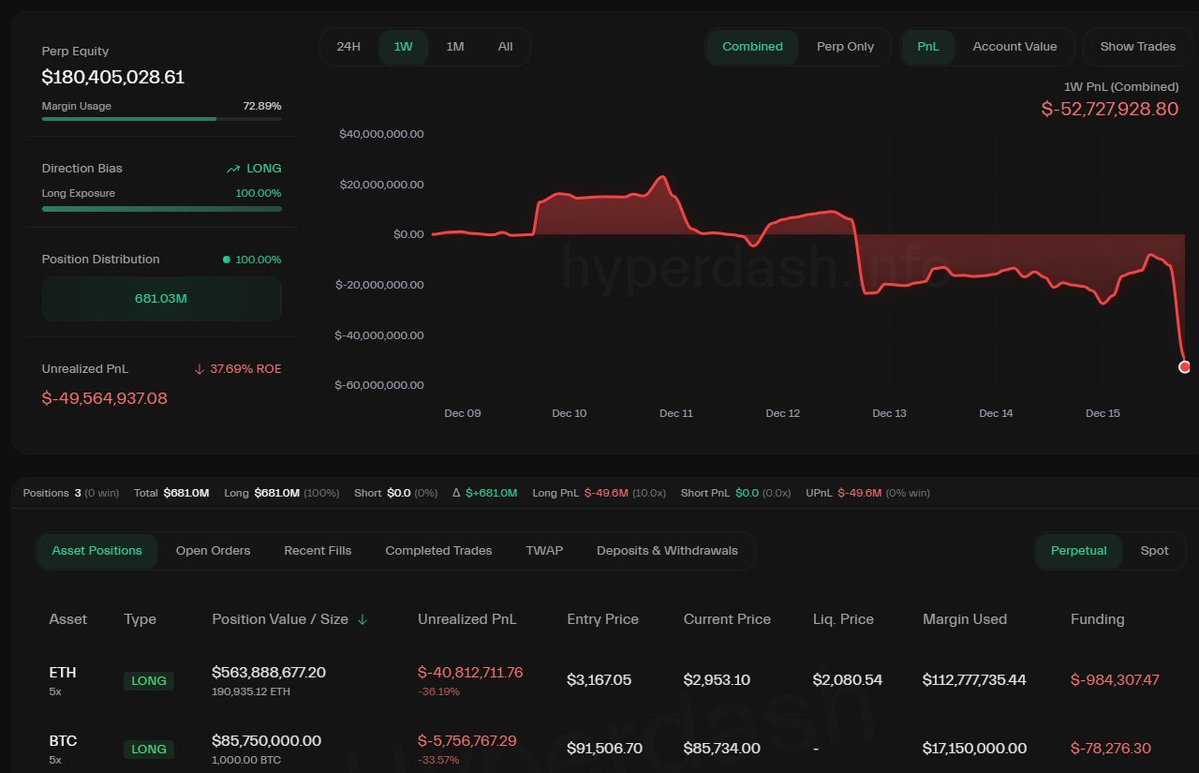This screenshot has height=773, width=1199.
Task: Toggle chart to Account Value view
Action: click(1014, 47)
